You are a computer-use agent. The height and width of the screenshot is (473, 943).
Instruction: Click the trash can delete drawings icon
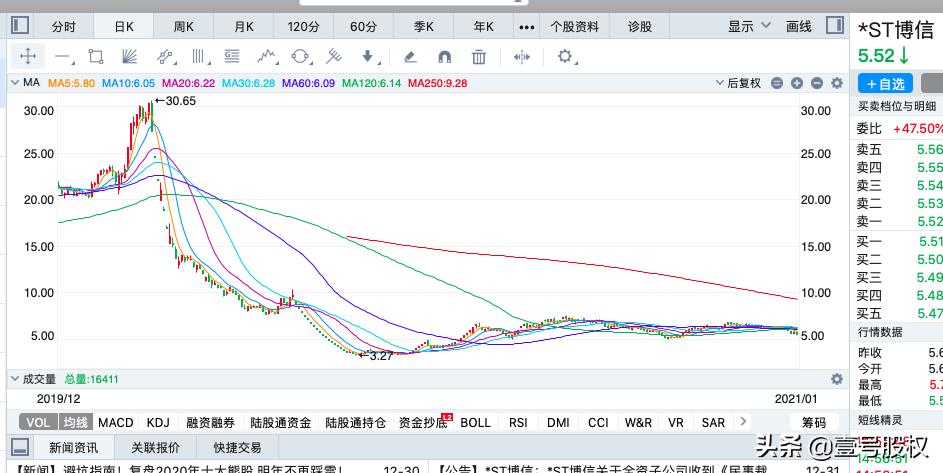(479, 57)
